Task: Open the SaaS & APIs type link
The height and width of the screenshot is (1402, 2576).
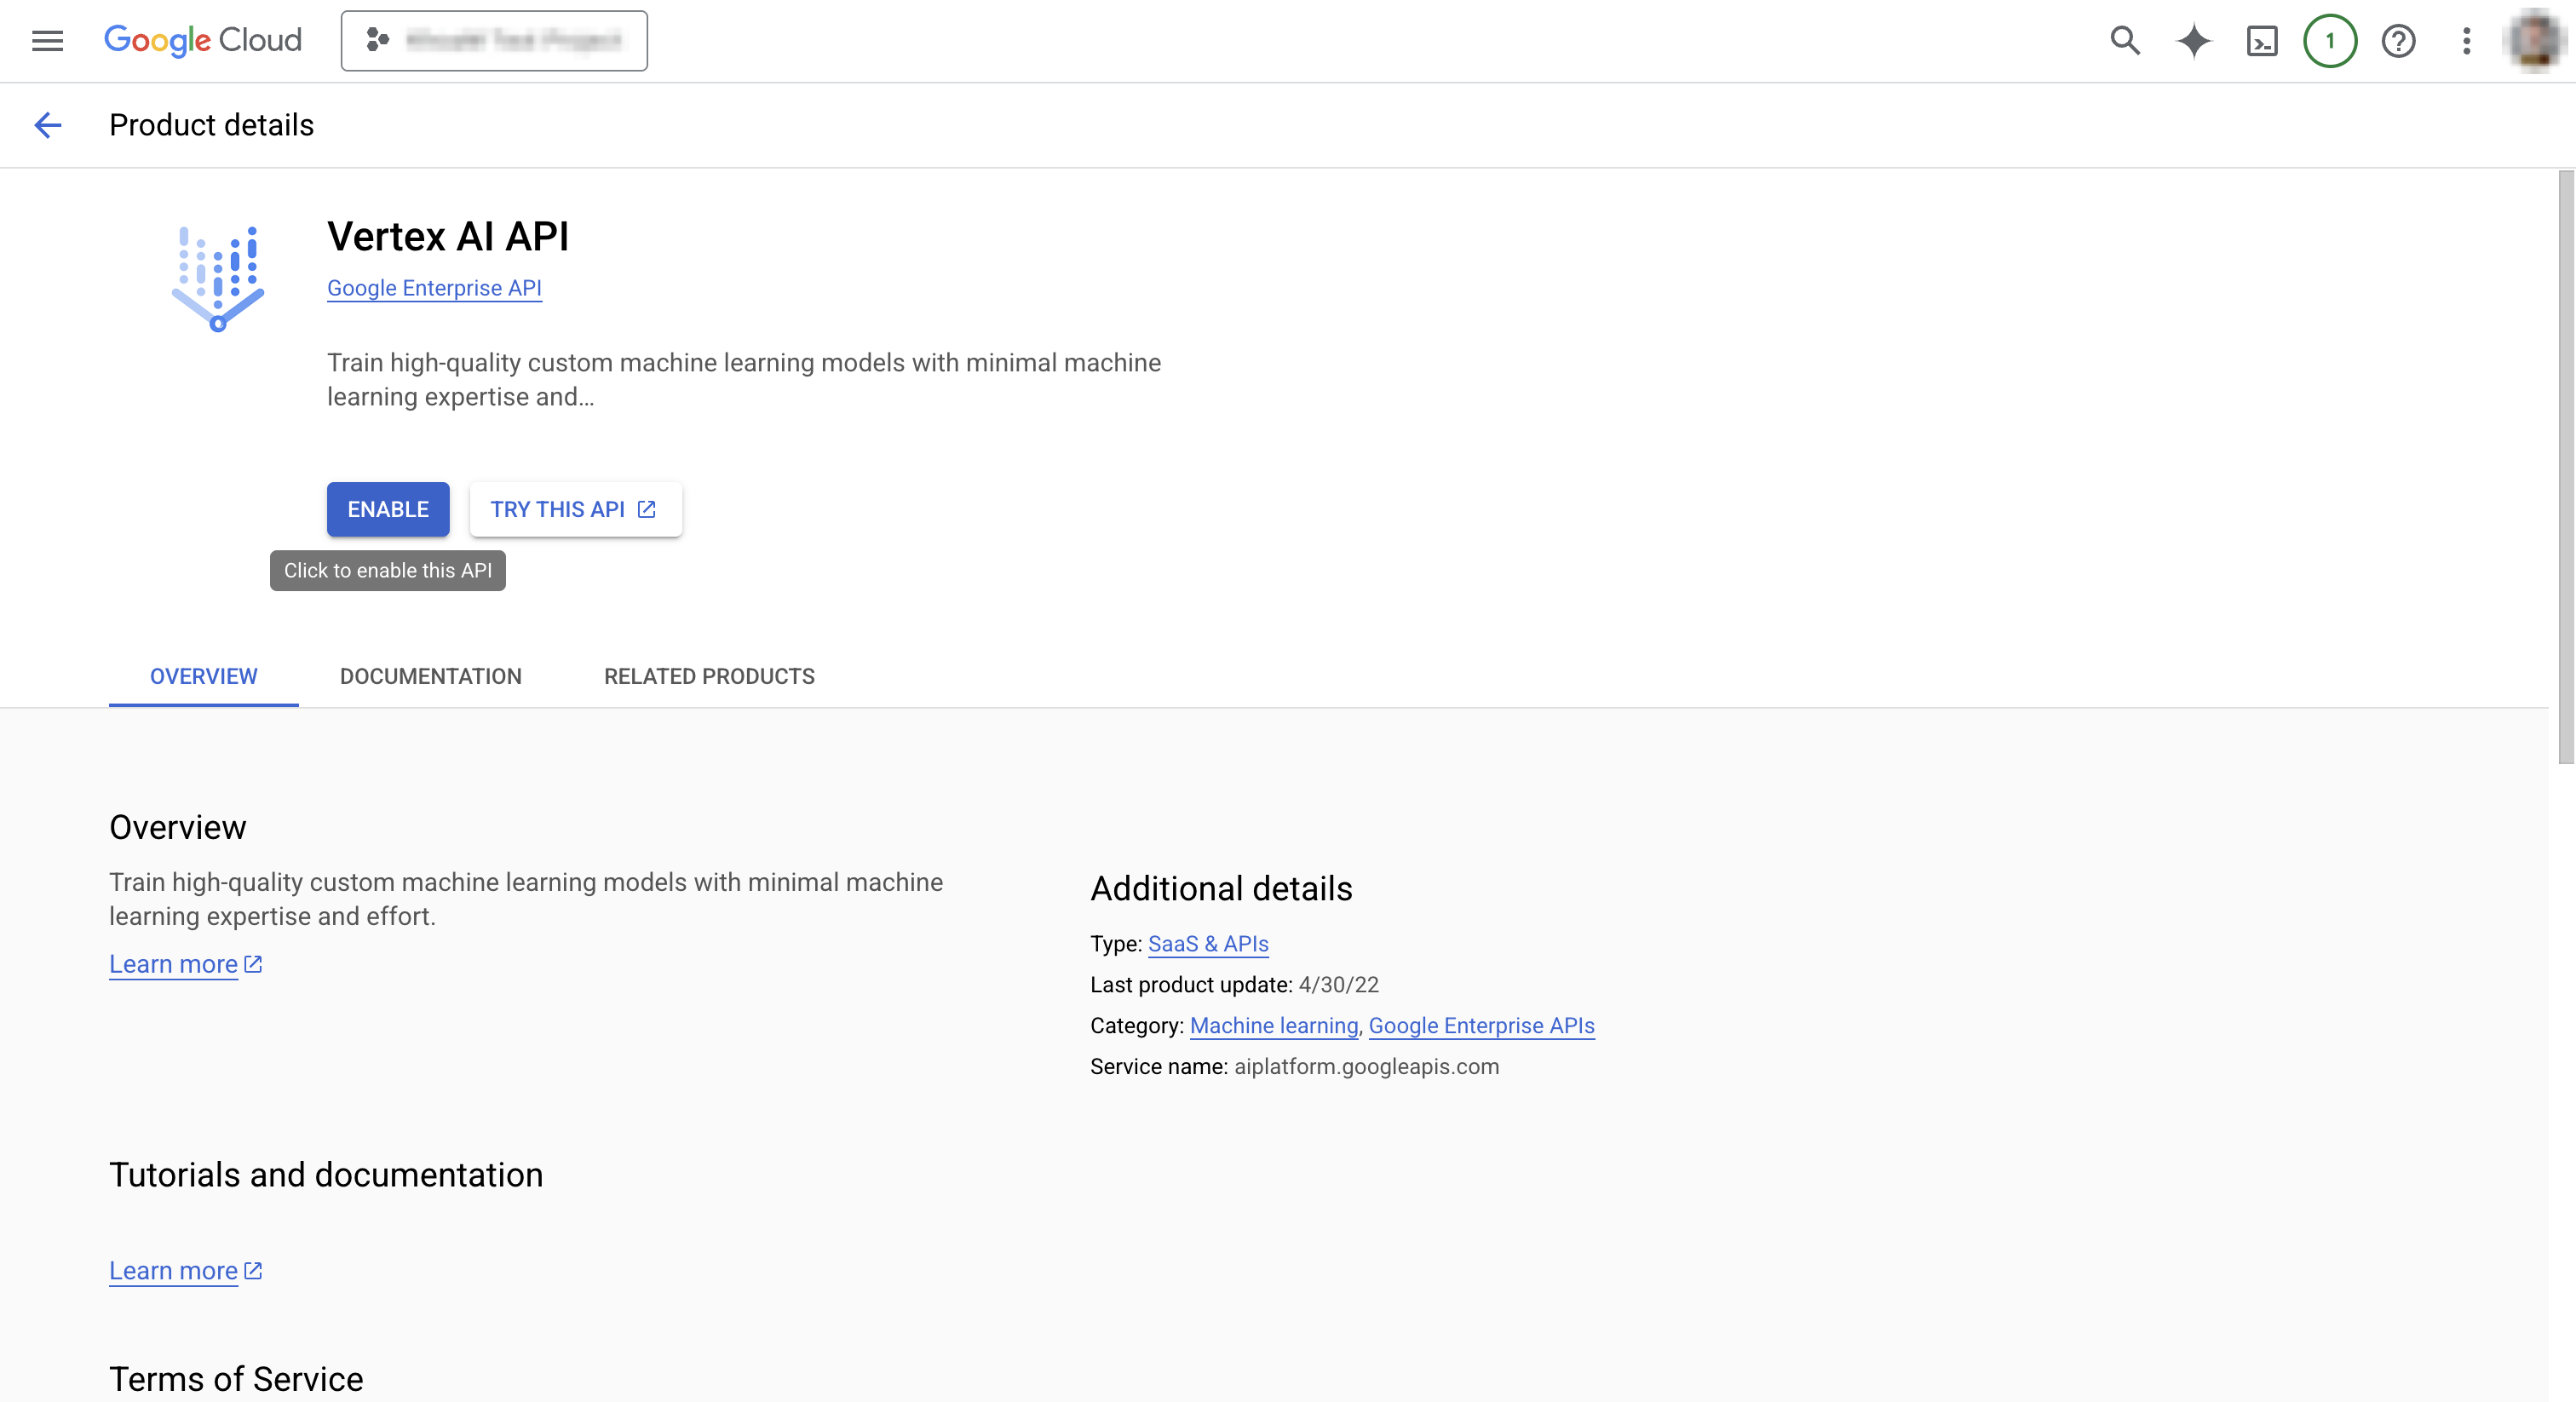Action: (1208, 944)
